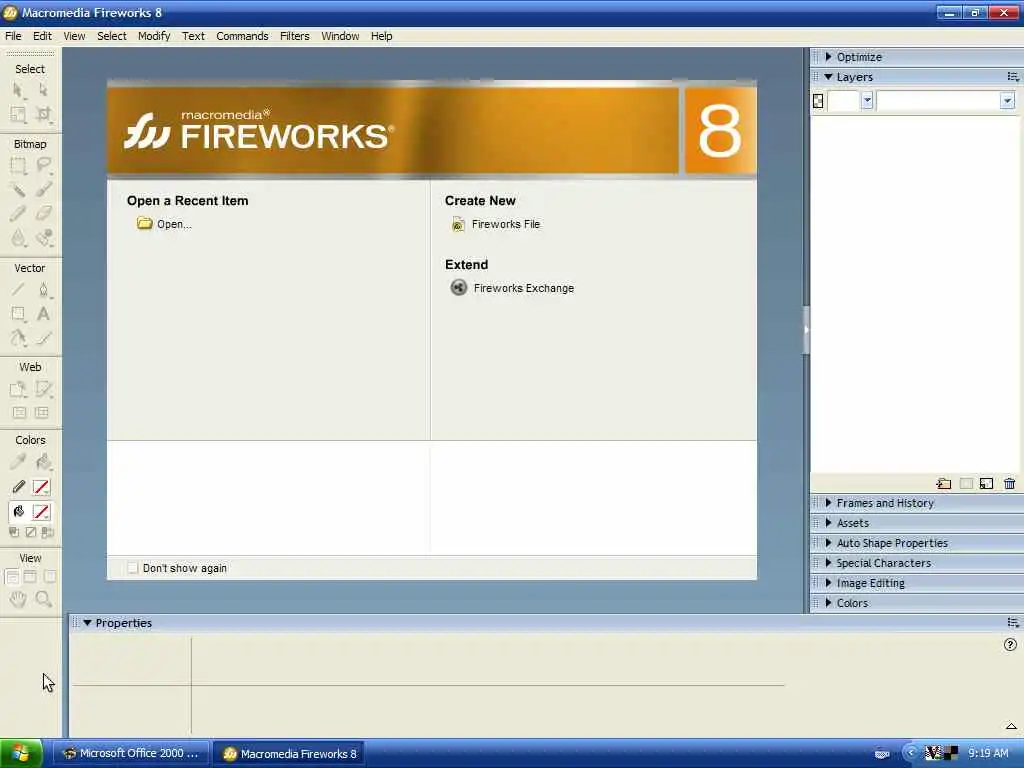
Task: Select the Zoom tool
Action: coord(43,599)
